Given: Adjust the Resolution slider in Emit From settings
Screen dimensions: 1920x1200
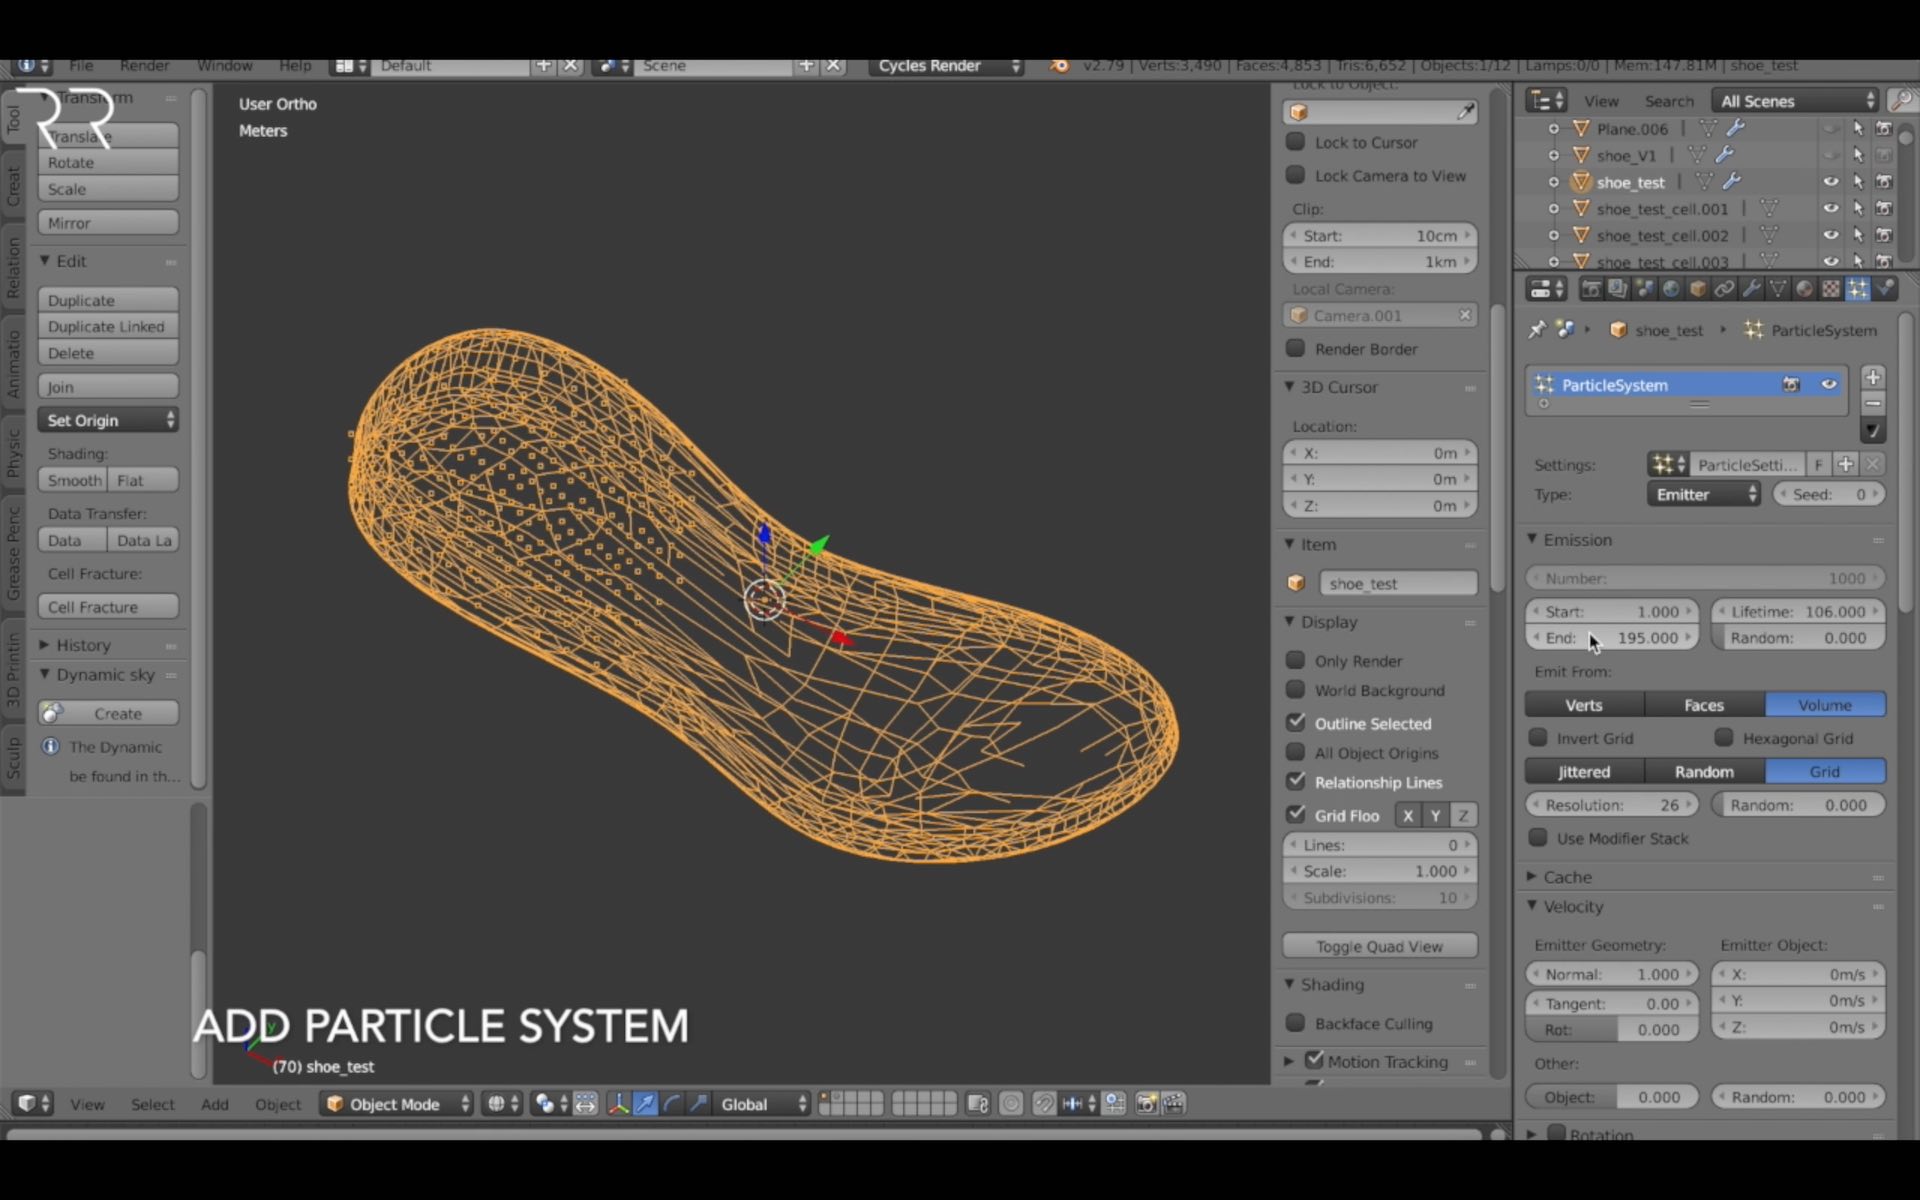Looking at the screenshot, I should 1611,804.
